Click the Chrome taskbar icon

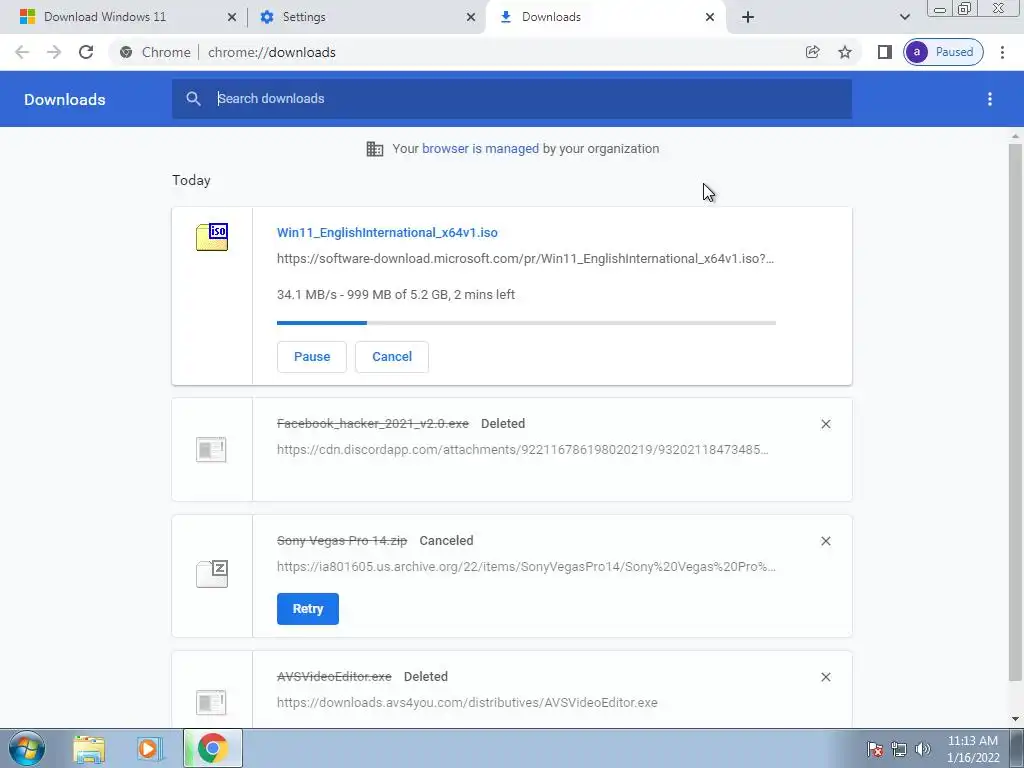coord(213,748)
